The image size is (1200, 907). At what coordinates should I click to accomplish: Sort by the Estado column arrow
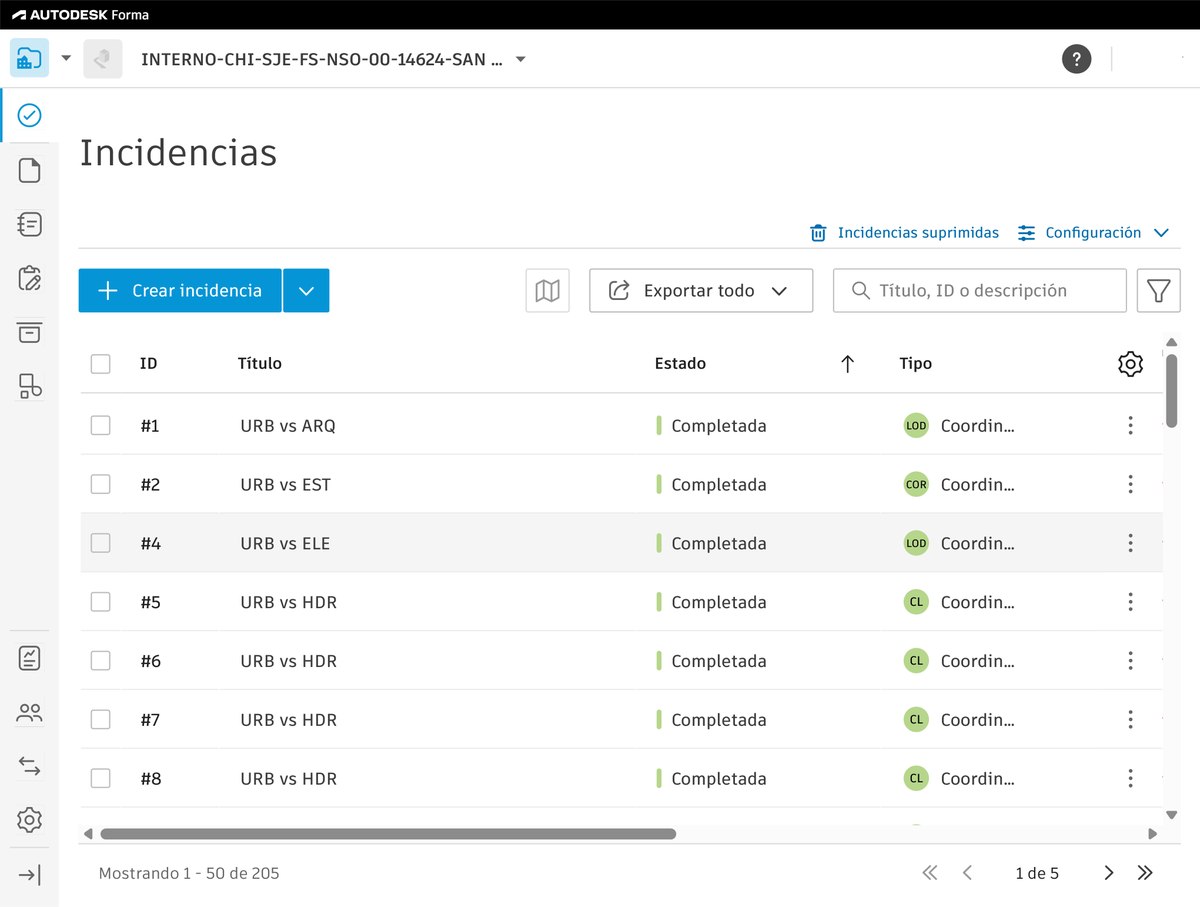[x=848, y=364]
